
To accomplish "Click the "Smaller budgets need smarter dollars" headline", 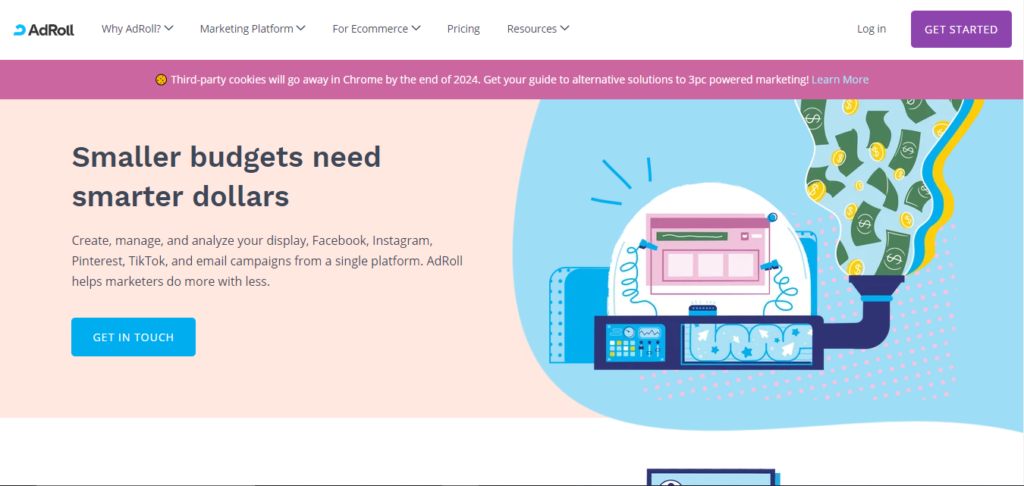I will pos(226,176).
